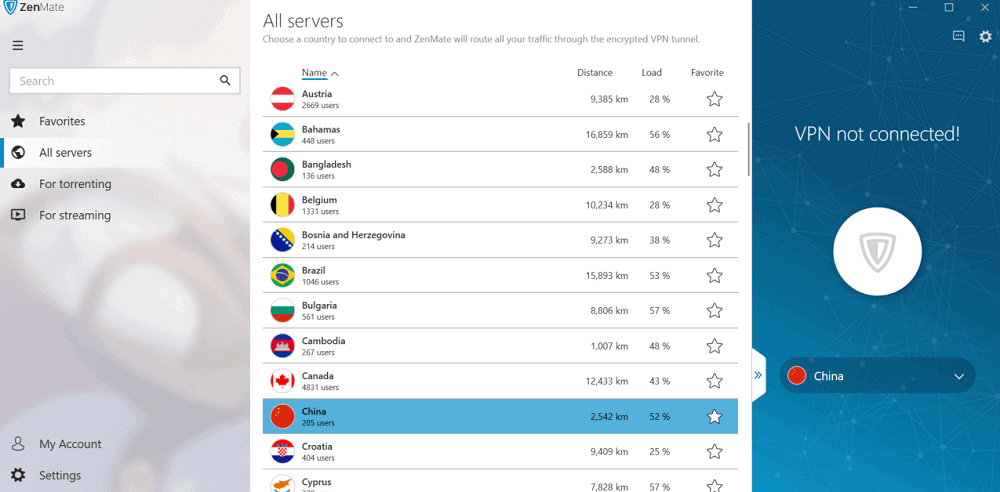Open My Account page

click(70, 444)
